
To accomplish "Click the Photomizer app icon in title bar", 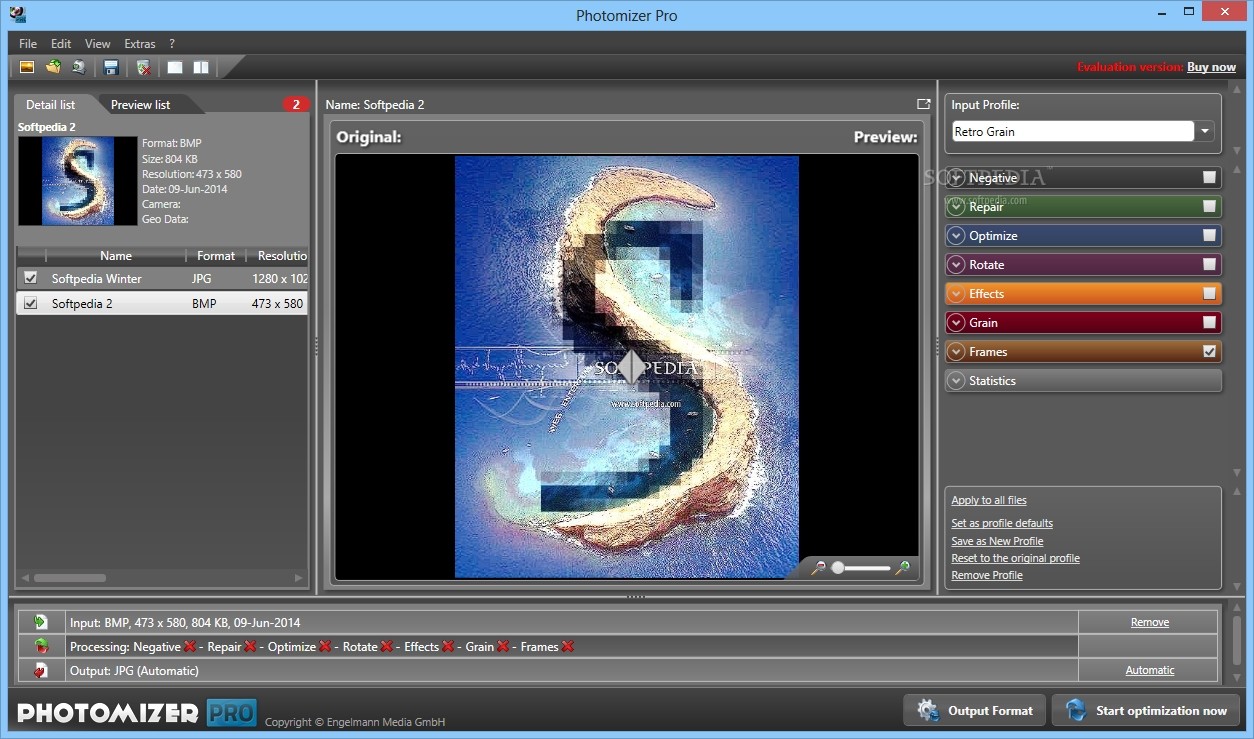I will (x=17, y=15).
